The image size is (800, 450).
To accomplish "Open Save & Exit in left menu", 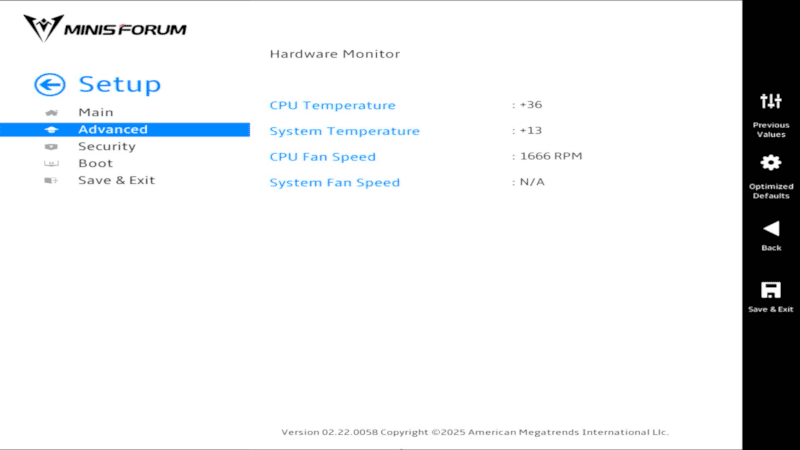I will tap(116, 181).
